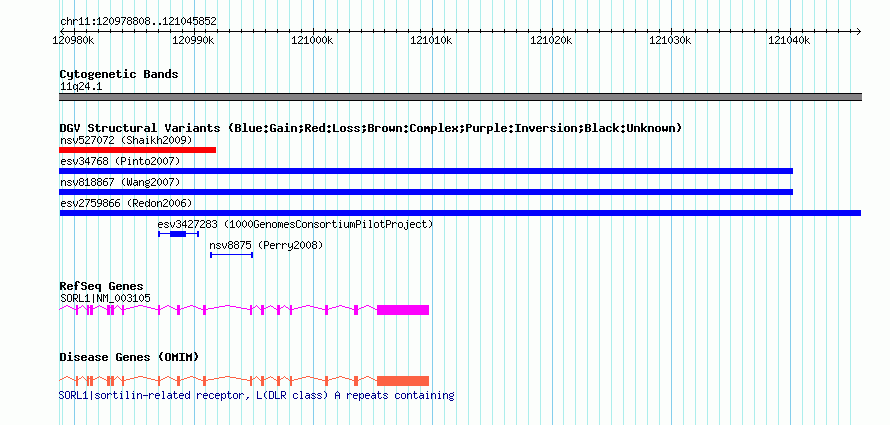Click the 121030k ruler tick label
Image resolution: width=890 pixels, height=425 pixels.
[670, 40]
